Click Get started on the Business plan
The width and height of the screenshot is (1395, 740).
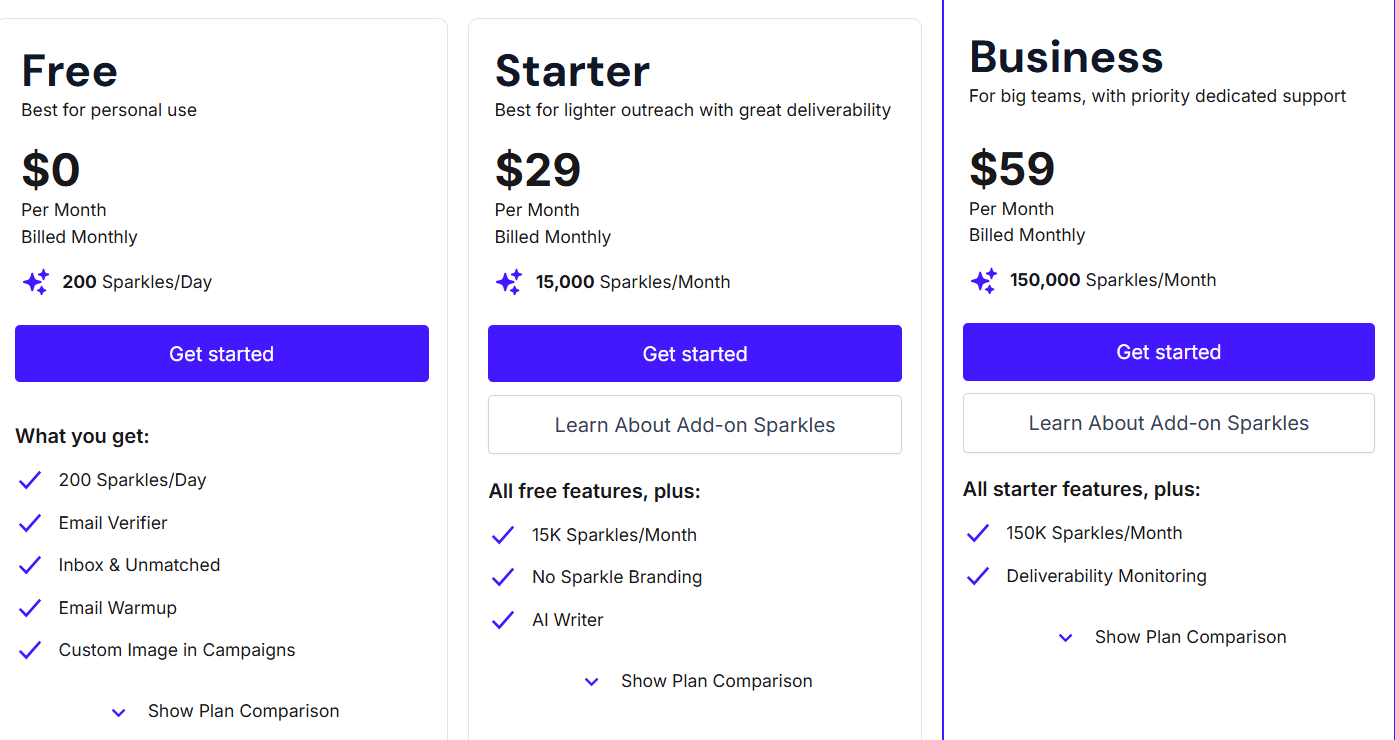[x=1168, y=351]
